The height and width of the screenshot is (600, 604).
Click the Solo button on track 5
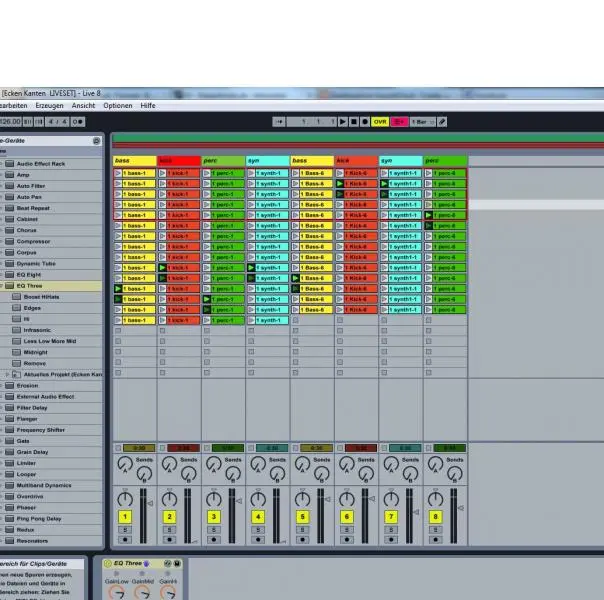coord(301,530)
